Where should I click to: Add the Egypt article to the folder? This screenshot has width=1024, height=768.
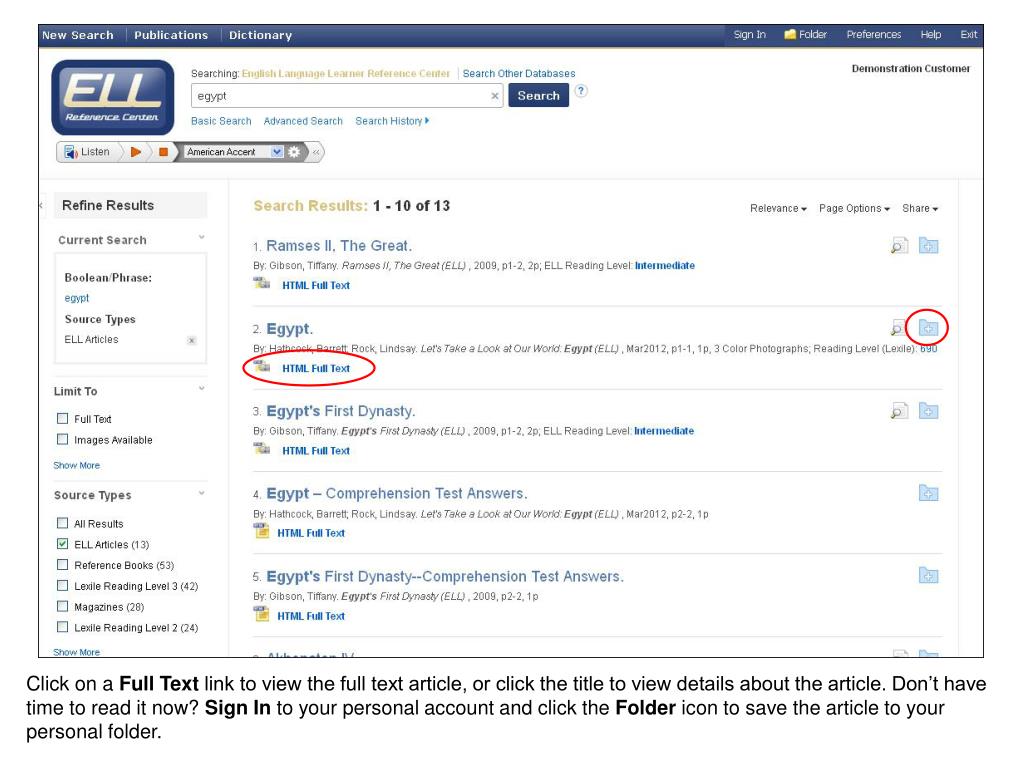click(x=928, y=327)
